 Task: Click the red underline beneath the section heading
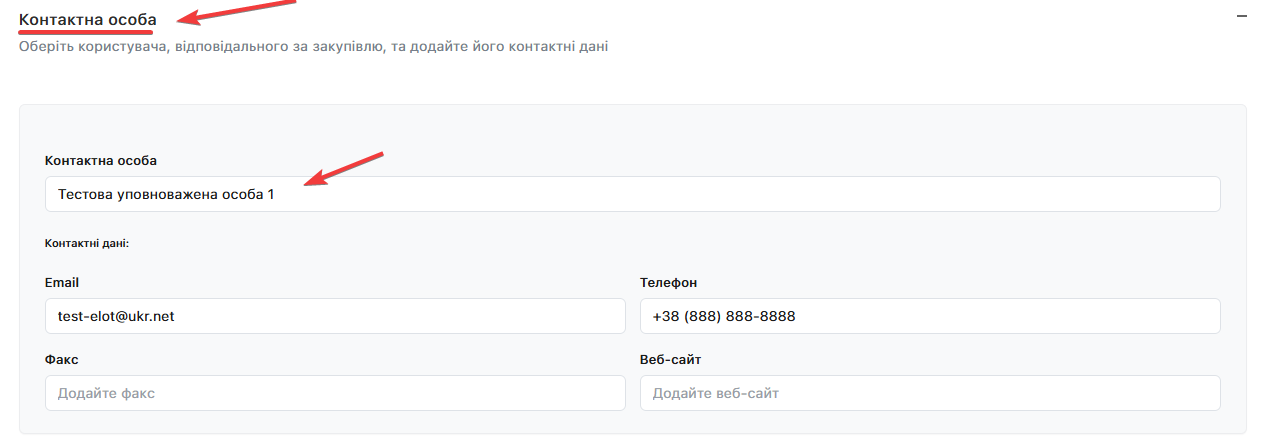85,32
